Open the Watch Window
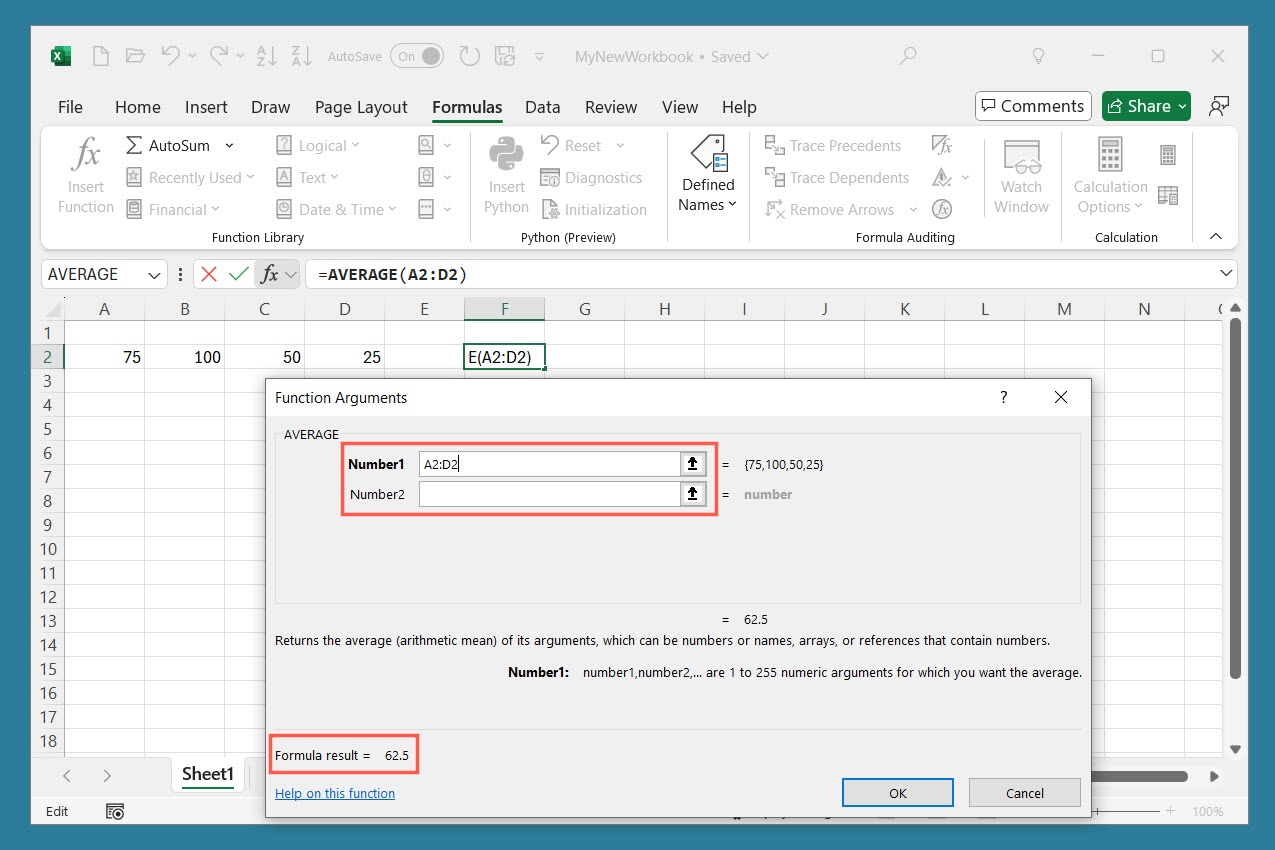1275x850 pixels. tap(1021, 177)
